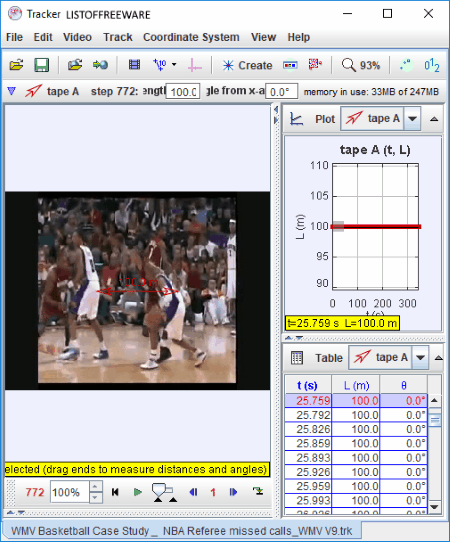Open the Track Control icon
This screenshot has height=542, width=450.
click(x=290, y=65)
